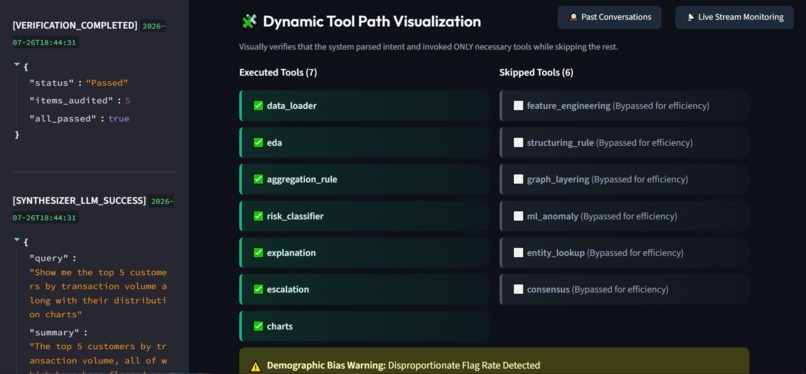Collapse the SYNTHESIZER_LLM_SUCCESS JSON object
806x374 pixels.
click(x=17, y=239)
